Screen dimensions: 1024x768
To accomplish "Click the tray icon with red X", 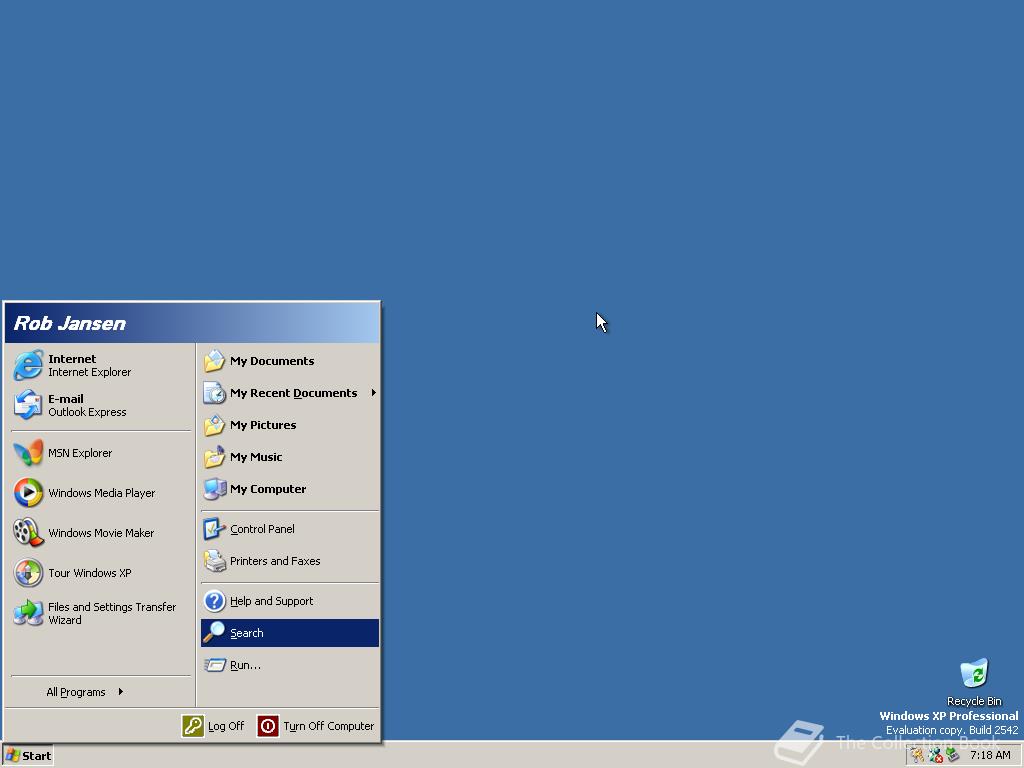I will pyautogui.click(x=935, y=756).
